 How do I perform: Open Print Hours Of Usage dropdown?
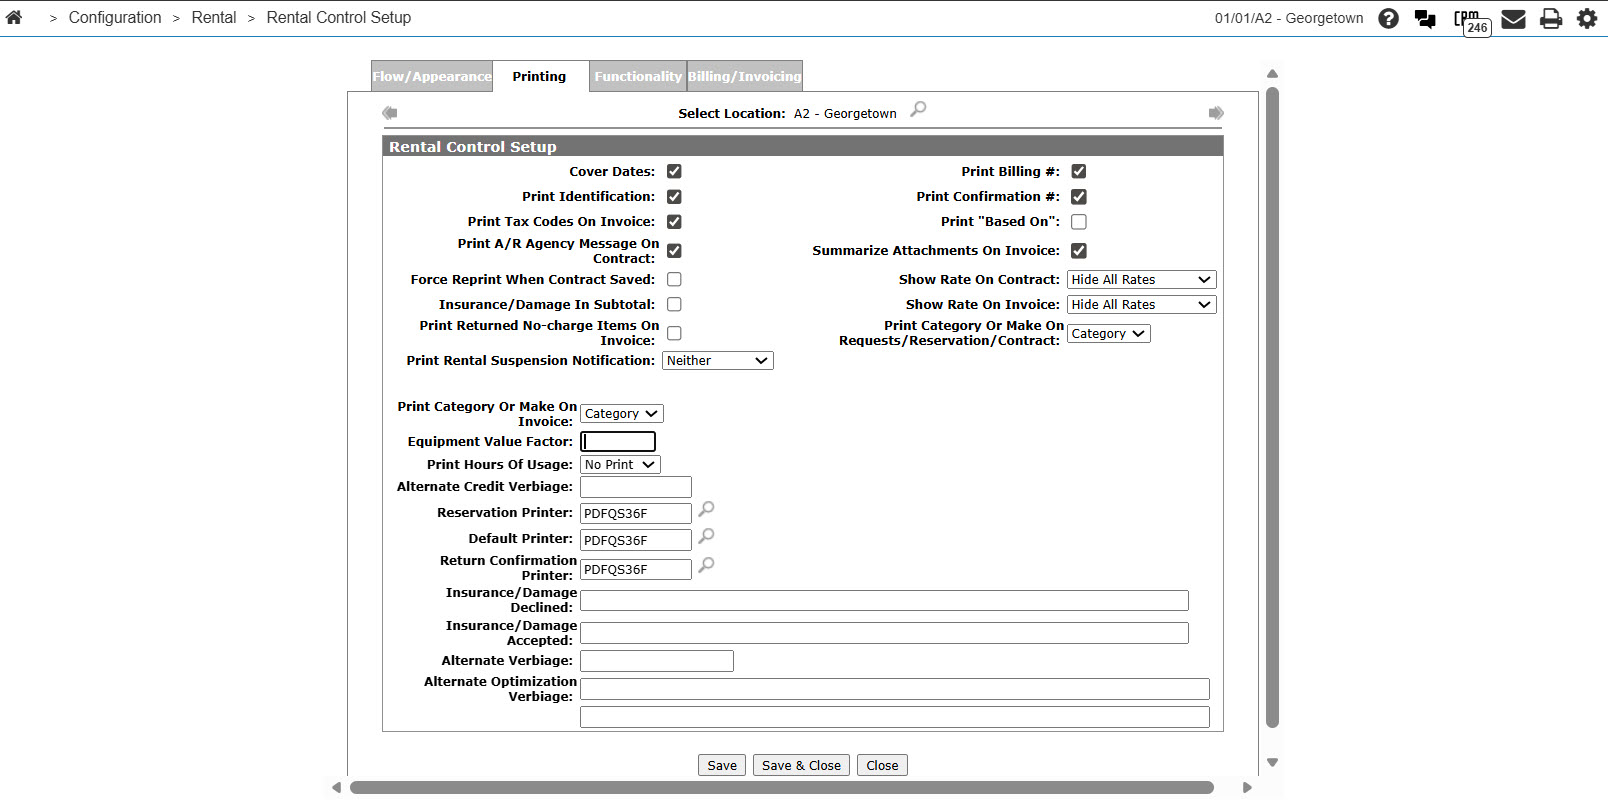click(x=620, y=465)
